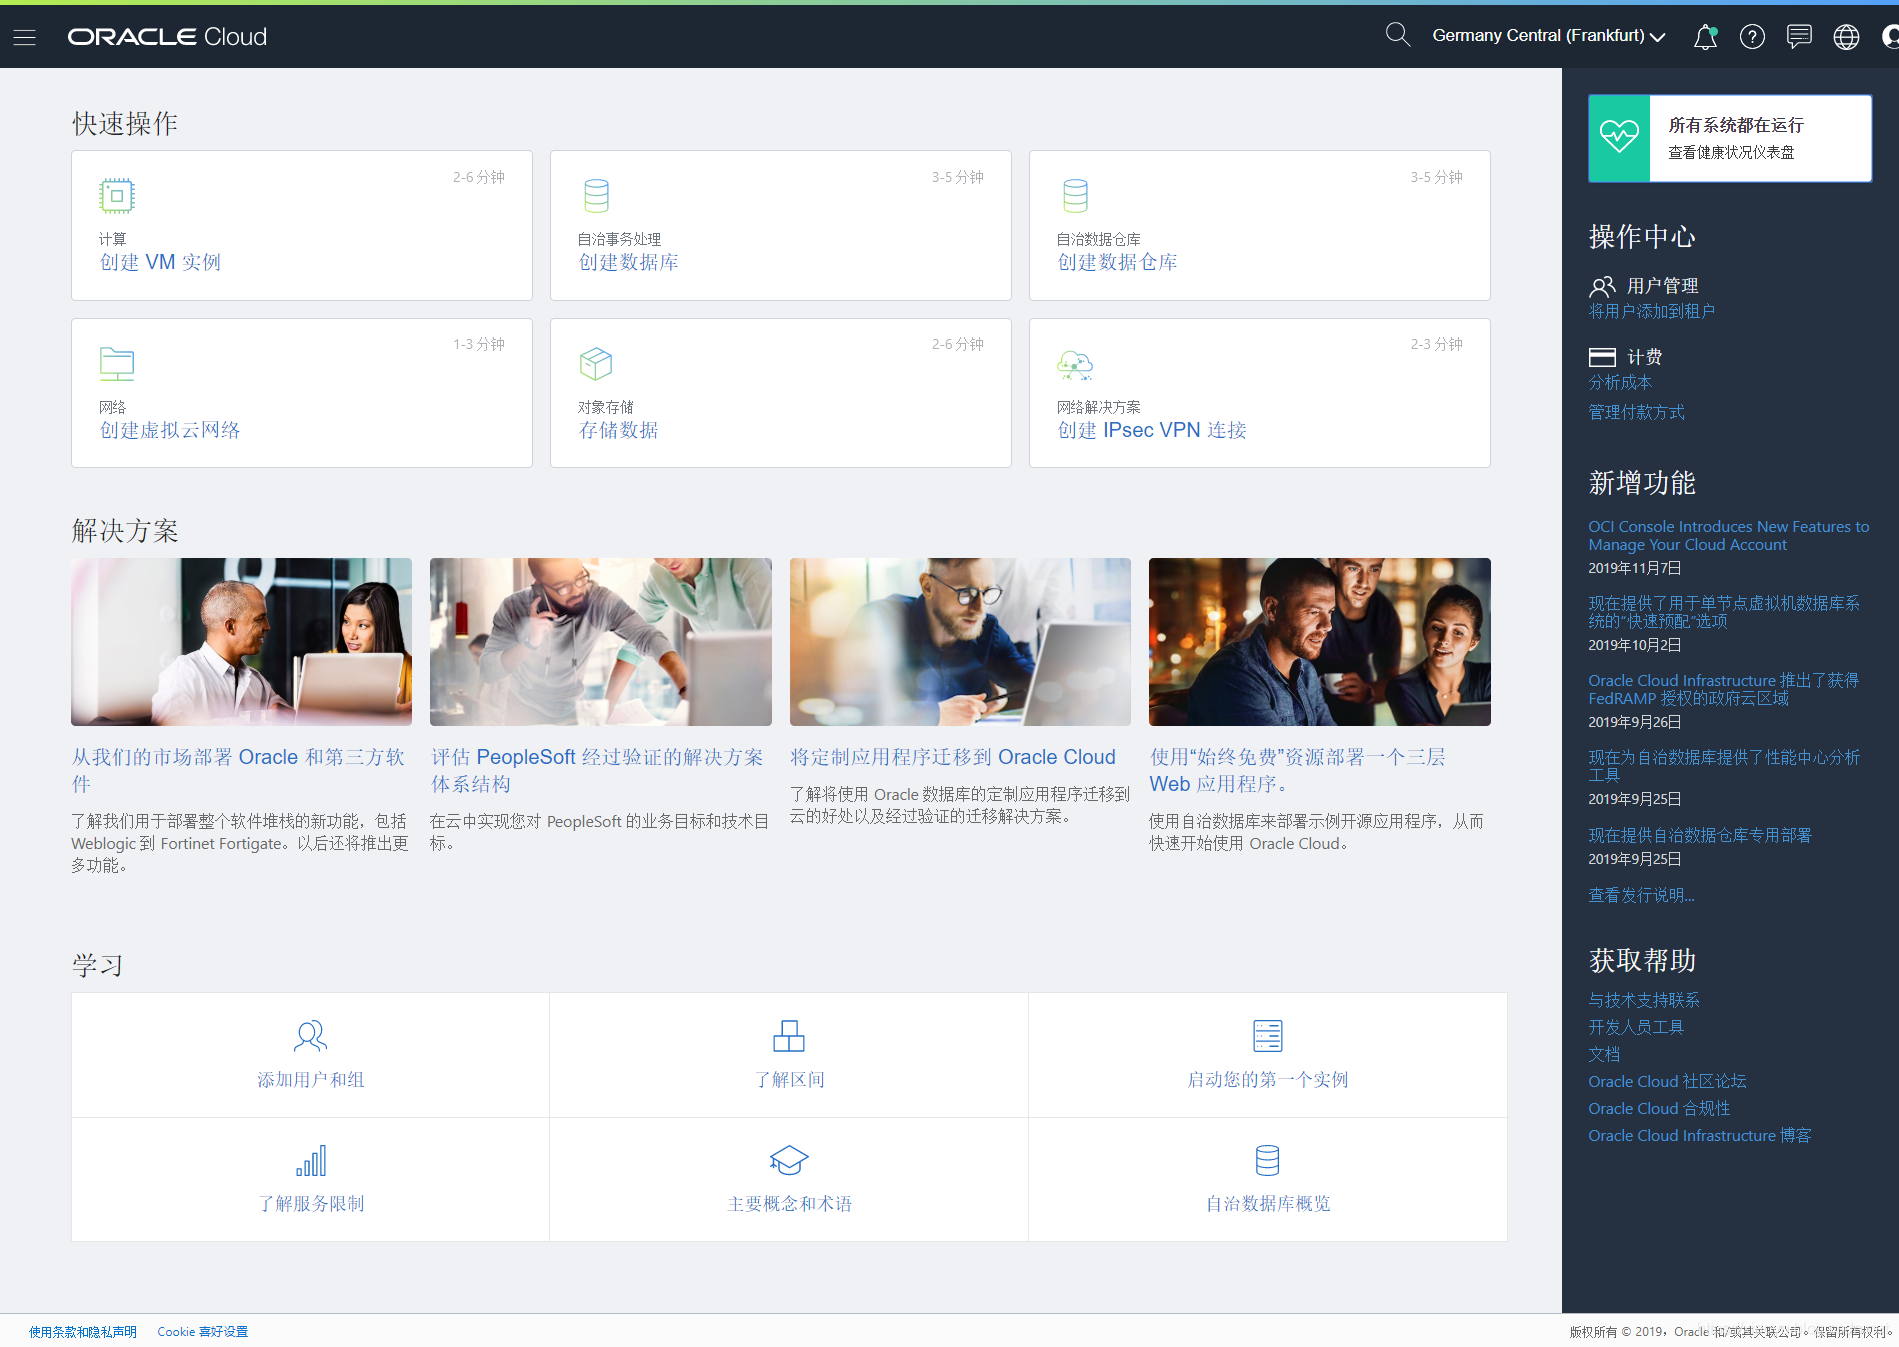Expand the Germany Central (Frankfurt) region dropdown
1899x1347 pixels.
tap(1548, 36)
